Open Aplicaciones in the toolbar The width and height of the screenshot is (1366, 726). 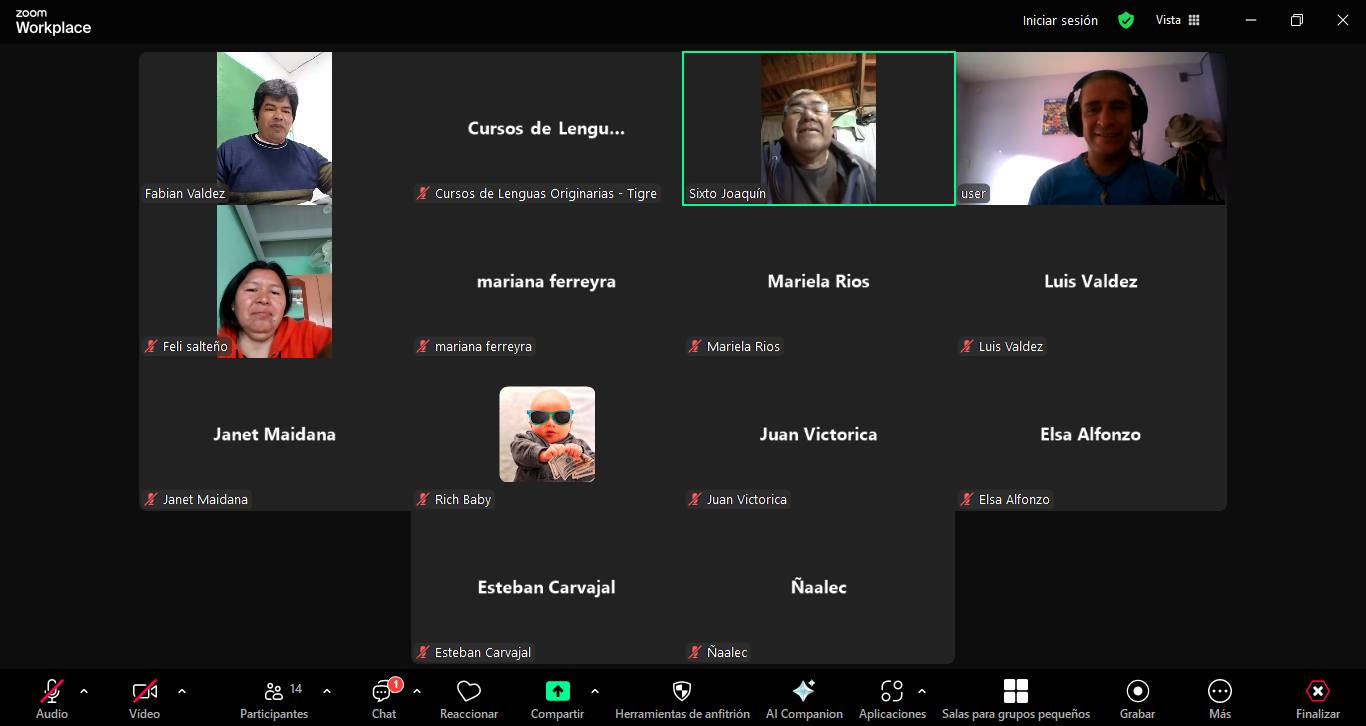(891, 698)
